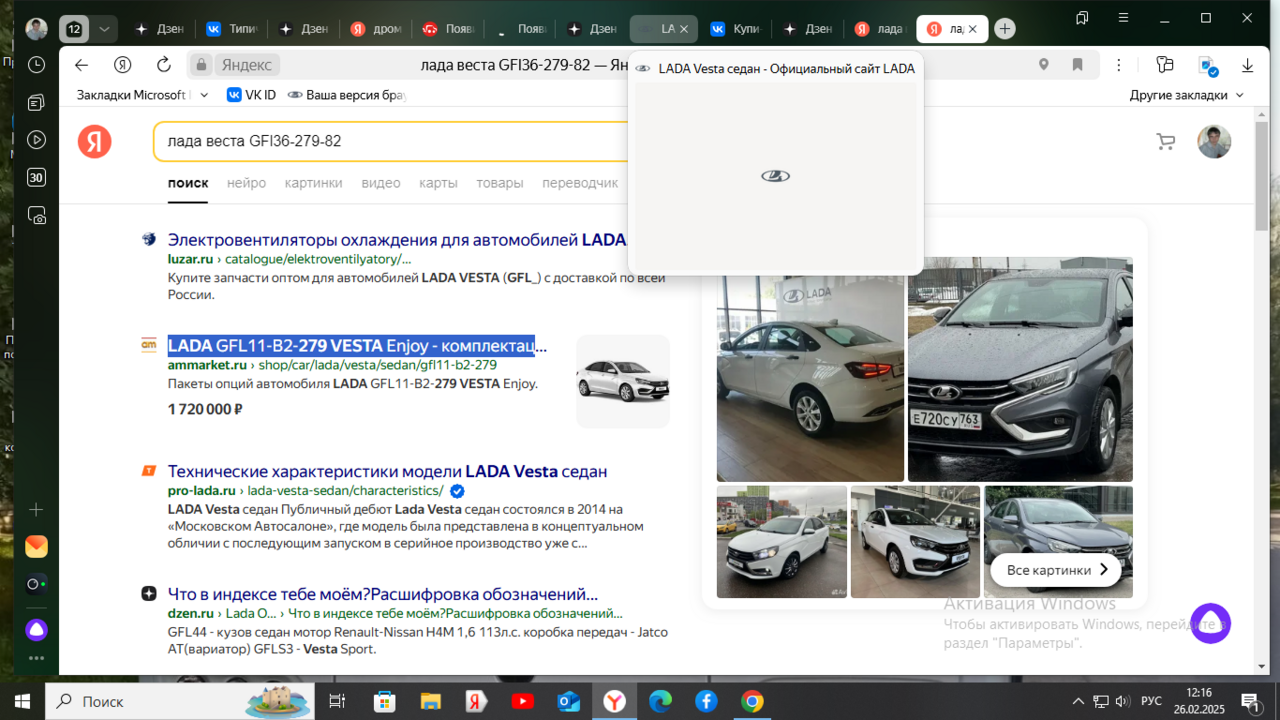Open Yandex home page icon in toolbar
1280x720 pixels.
123,65
